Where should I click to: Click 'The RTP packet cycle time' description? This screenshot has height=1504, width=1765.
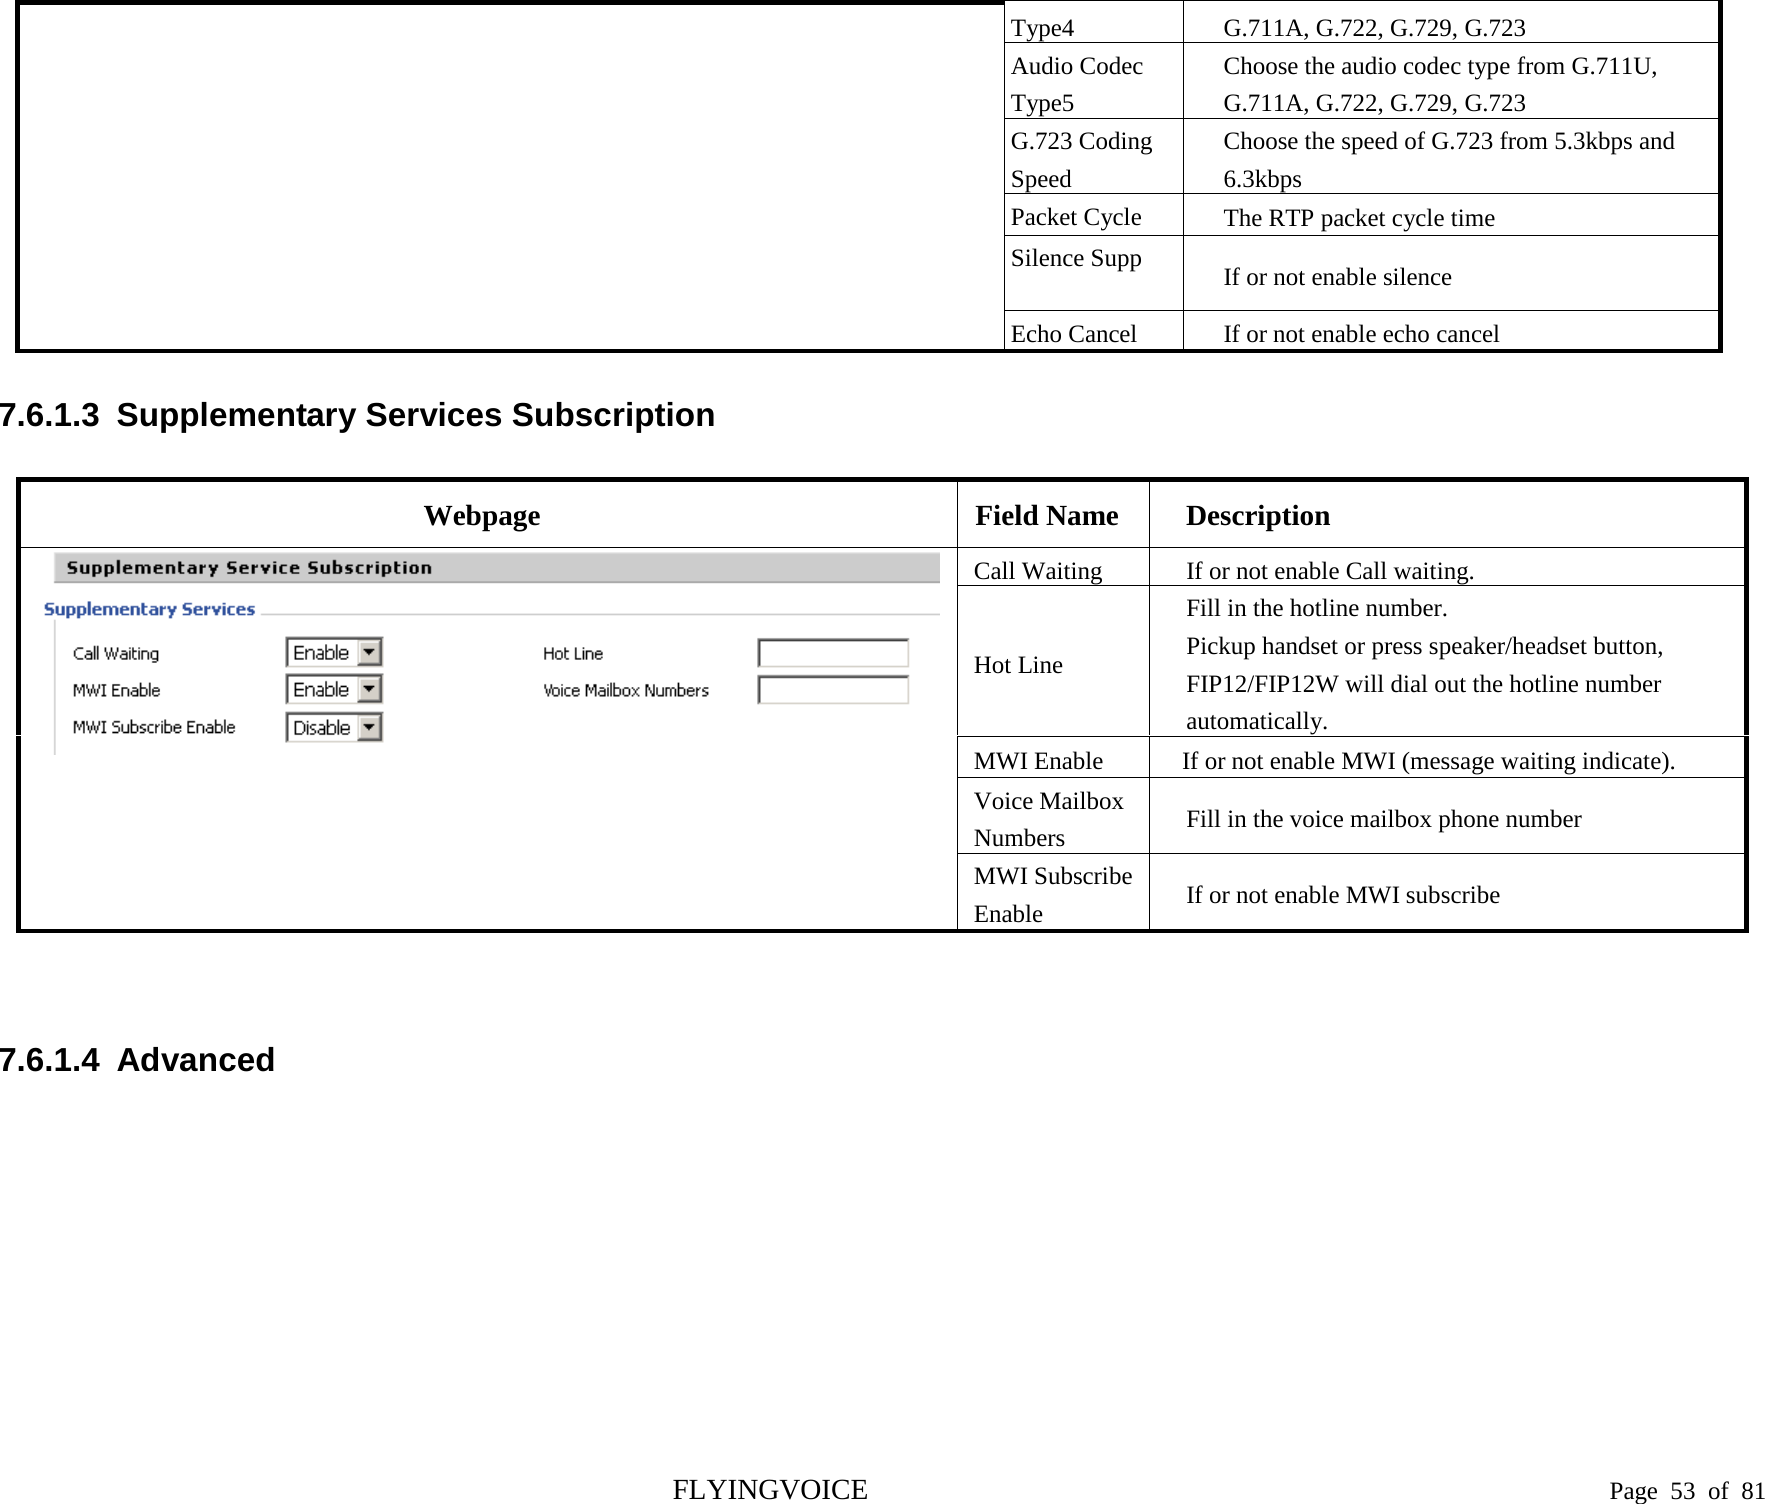pyautogui.click(x=1359, y=218)
